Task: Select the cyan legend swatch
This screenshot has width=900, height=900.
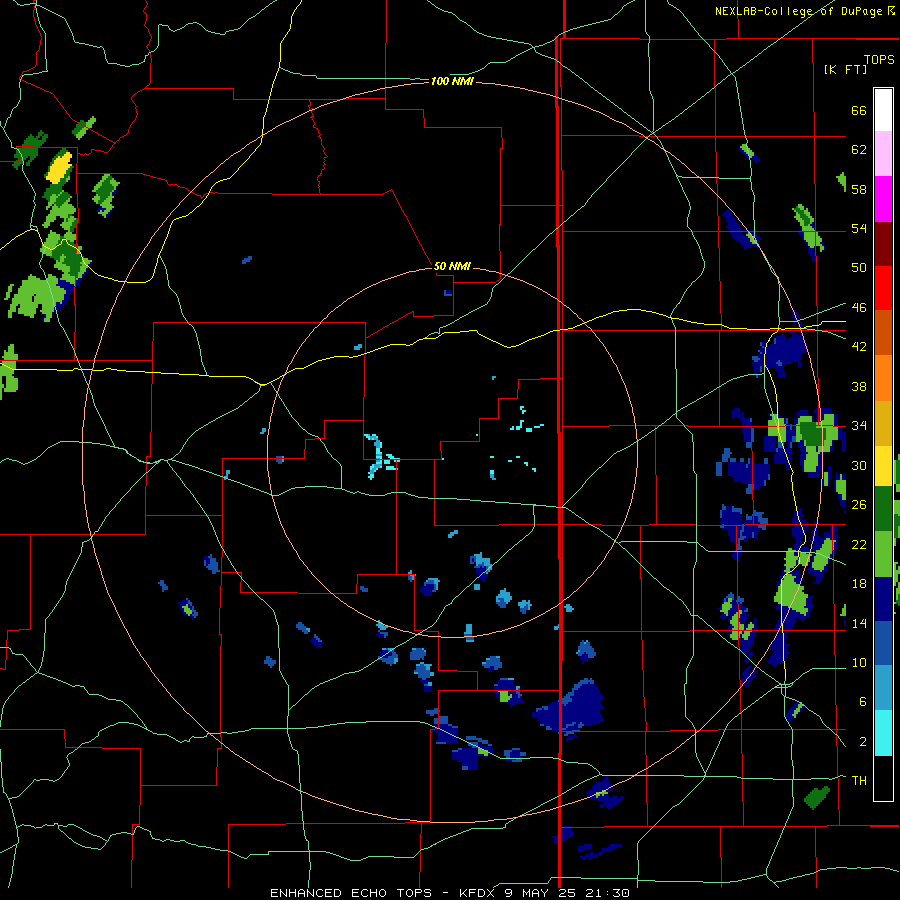Action: [x=883, y=733]
